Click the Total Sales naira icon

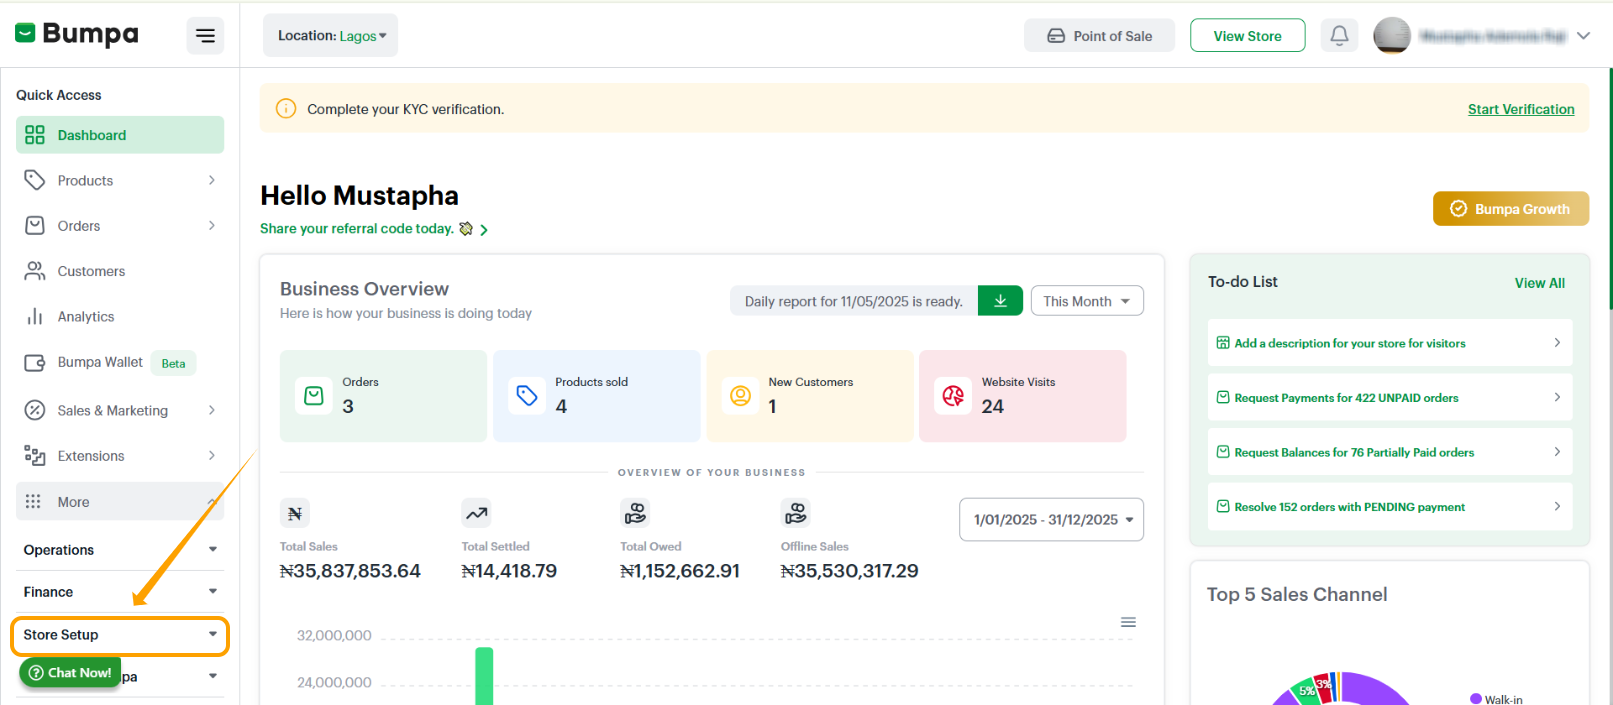(x=295, y=513)
